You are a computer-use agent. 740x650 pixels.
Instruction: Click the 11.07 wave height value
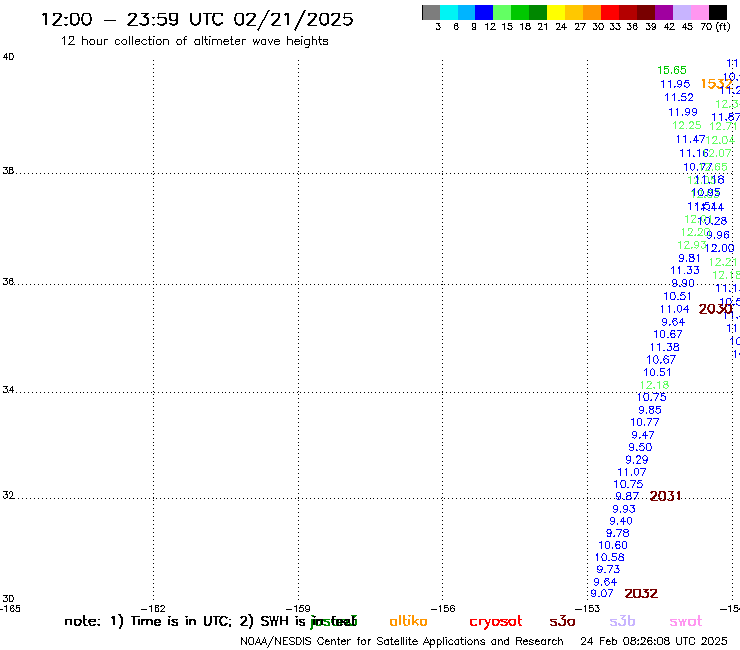pos(631,472)
